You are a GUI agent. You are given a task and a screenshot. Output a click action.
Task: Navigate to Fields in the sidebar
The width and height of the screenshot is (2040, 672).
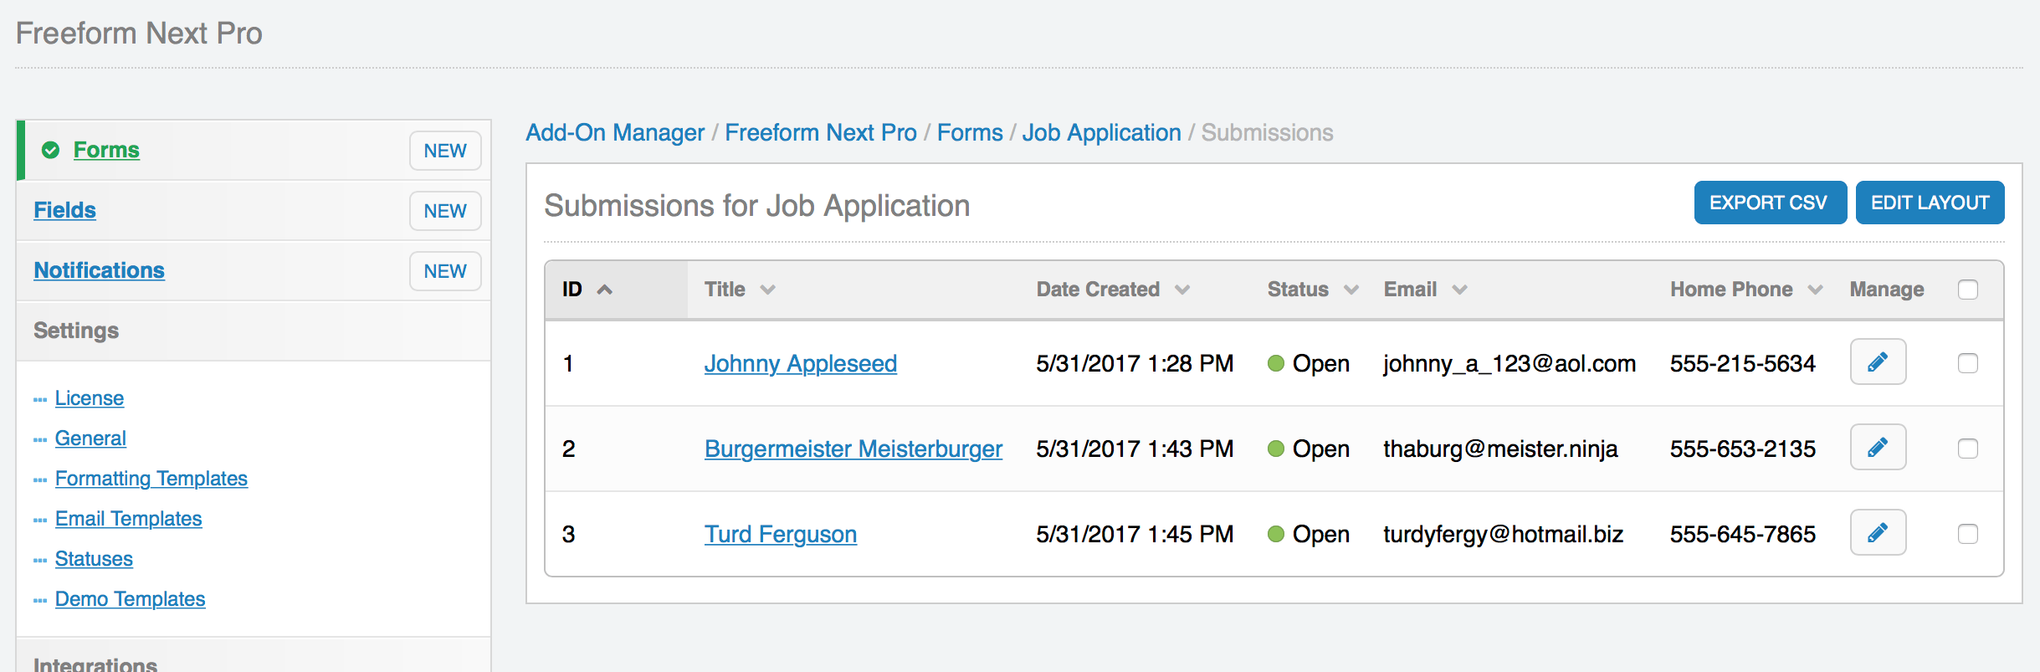(64, 210)
